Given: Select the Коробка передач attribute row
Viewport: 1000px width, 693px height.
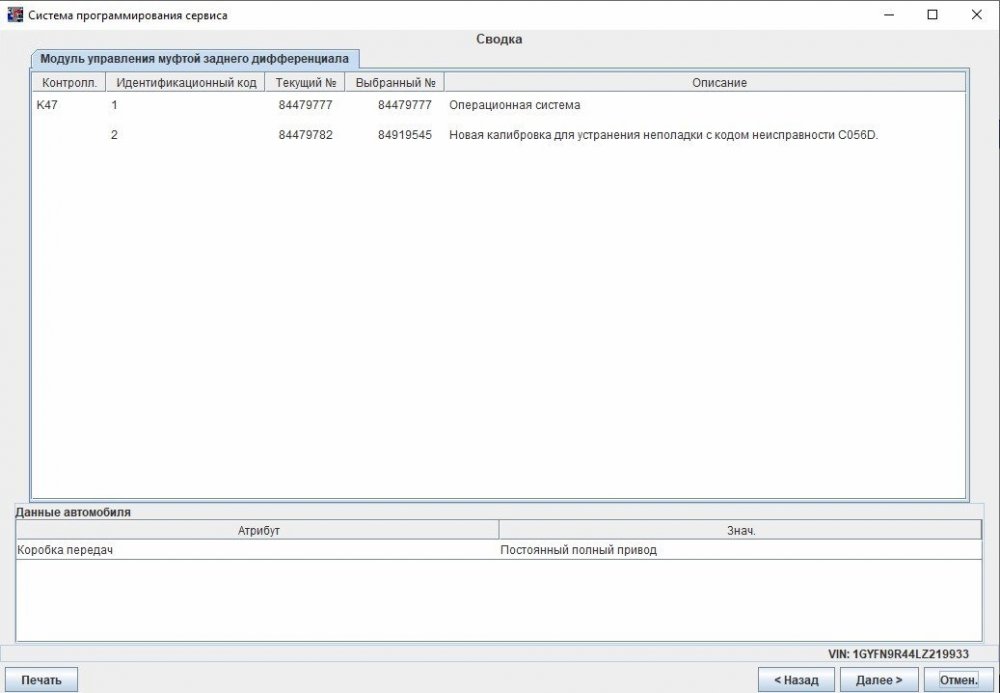Looking at the screenshot, I should coord(65,550).
